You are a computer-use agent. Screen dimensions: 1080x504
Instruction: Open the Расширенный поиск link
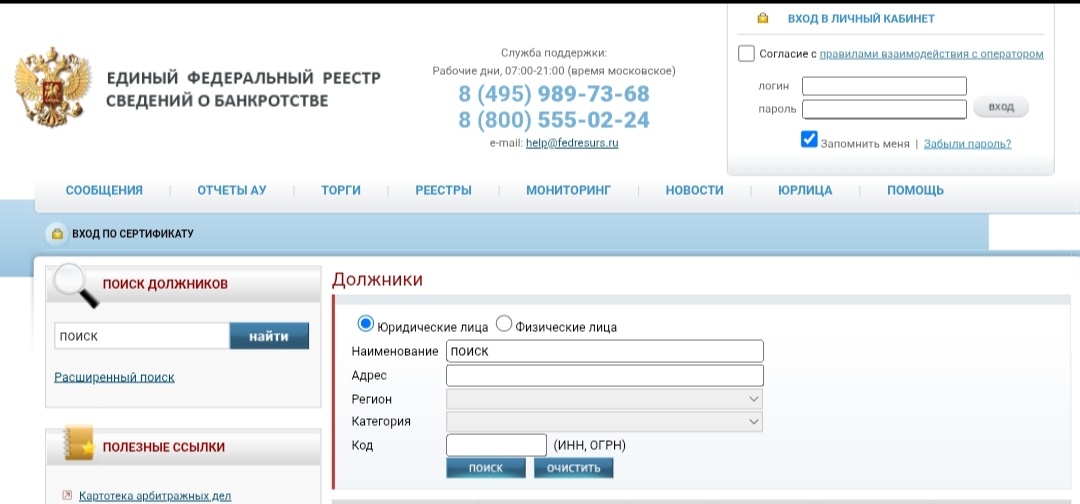tap(114, 377)
